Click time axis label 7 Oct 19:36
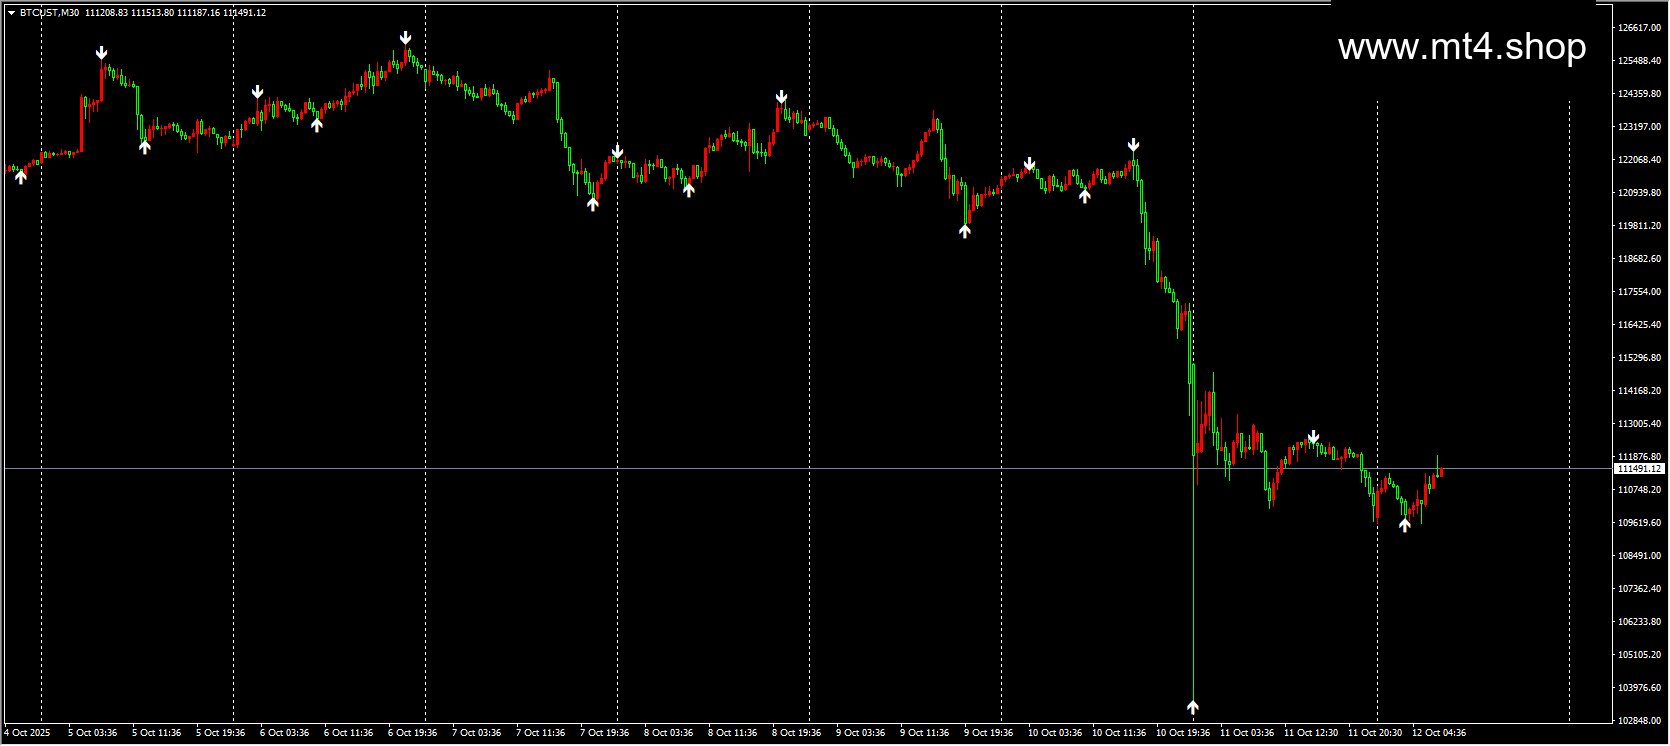Viewport: 1670px width, 746px height. [x=605, y=733]
